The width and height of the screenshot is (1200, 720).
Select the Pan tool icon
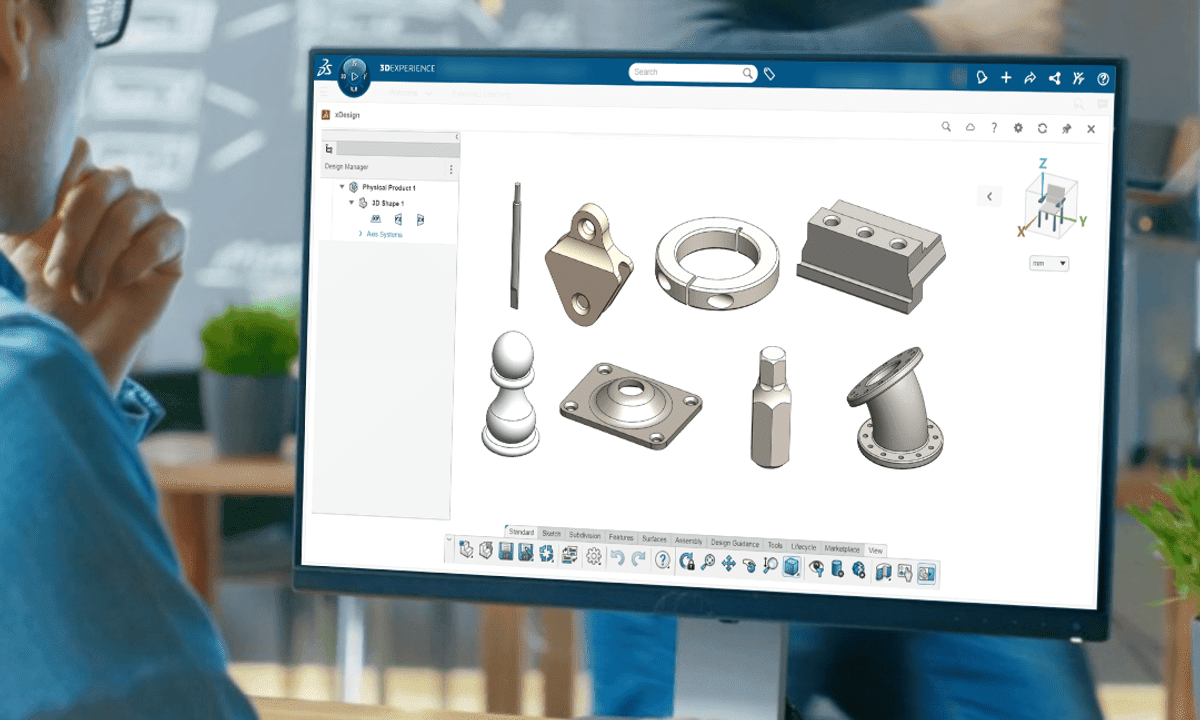(x=727, y=564)
